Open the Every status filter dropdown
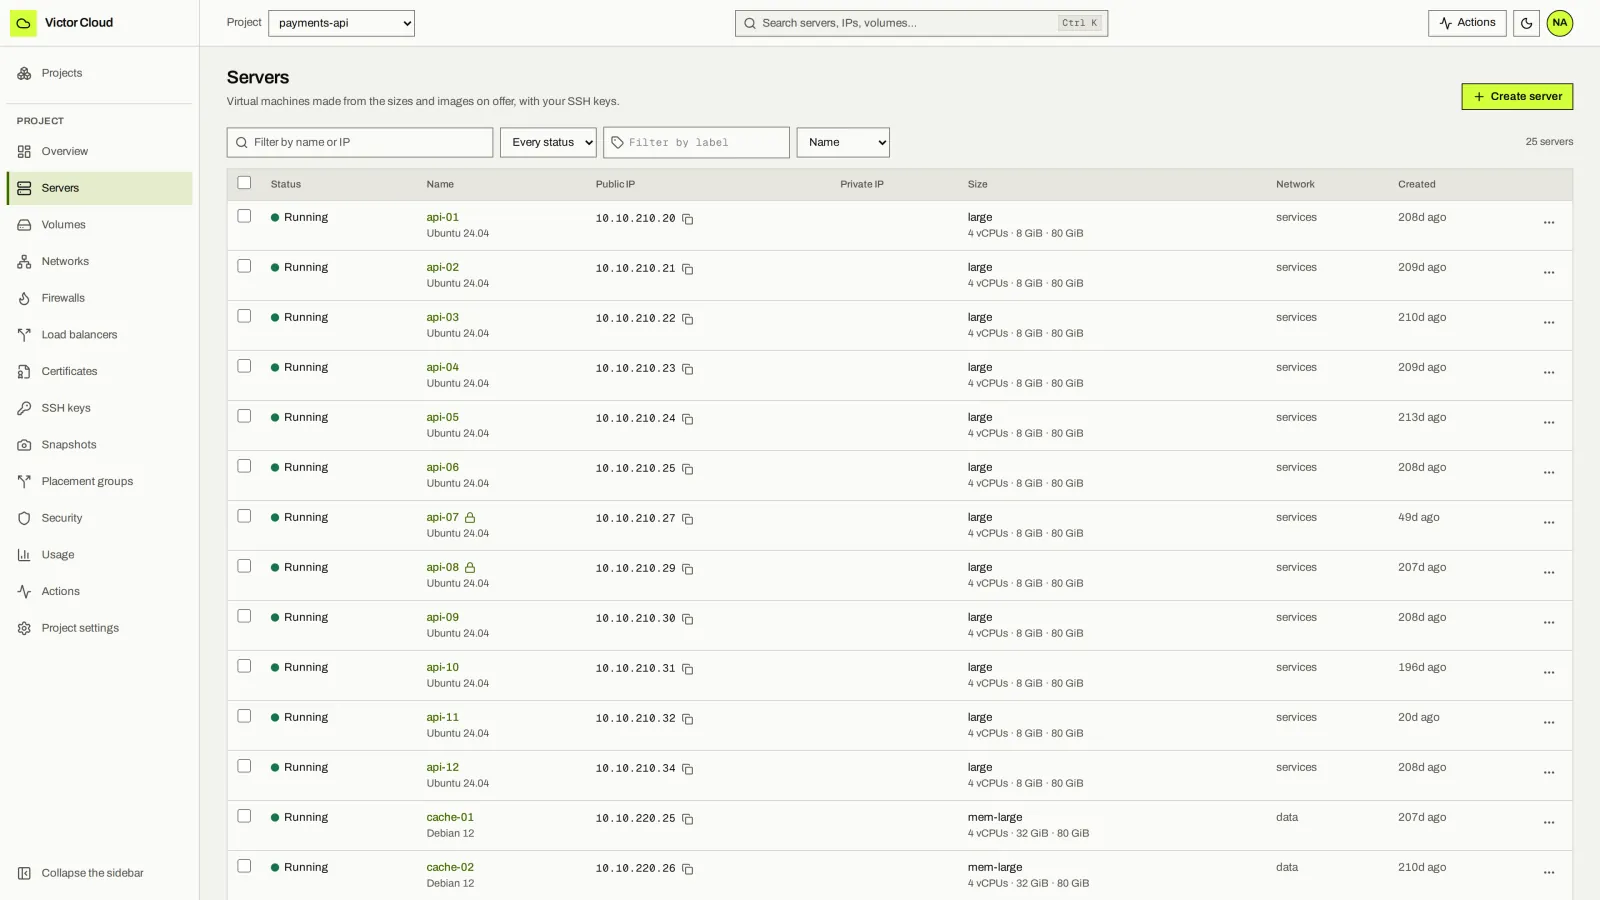This screenshot has width=1600, height=900. click(x=548, y=142)
